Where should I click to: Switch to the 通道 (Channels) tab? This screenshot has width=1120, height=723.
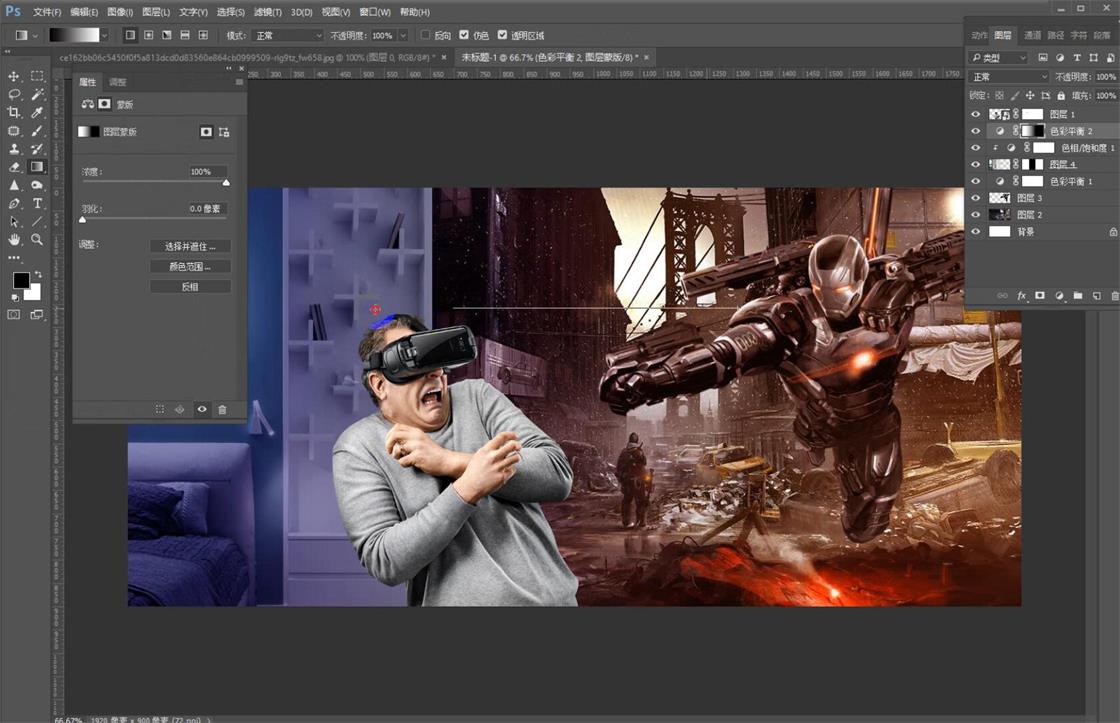pos(1032,35)
